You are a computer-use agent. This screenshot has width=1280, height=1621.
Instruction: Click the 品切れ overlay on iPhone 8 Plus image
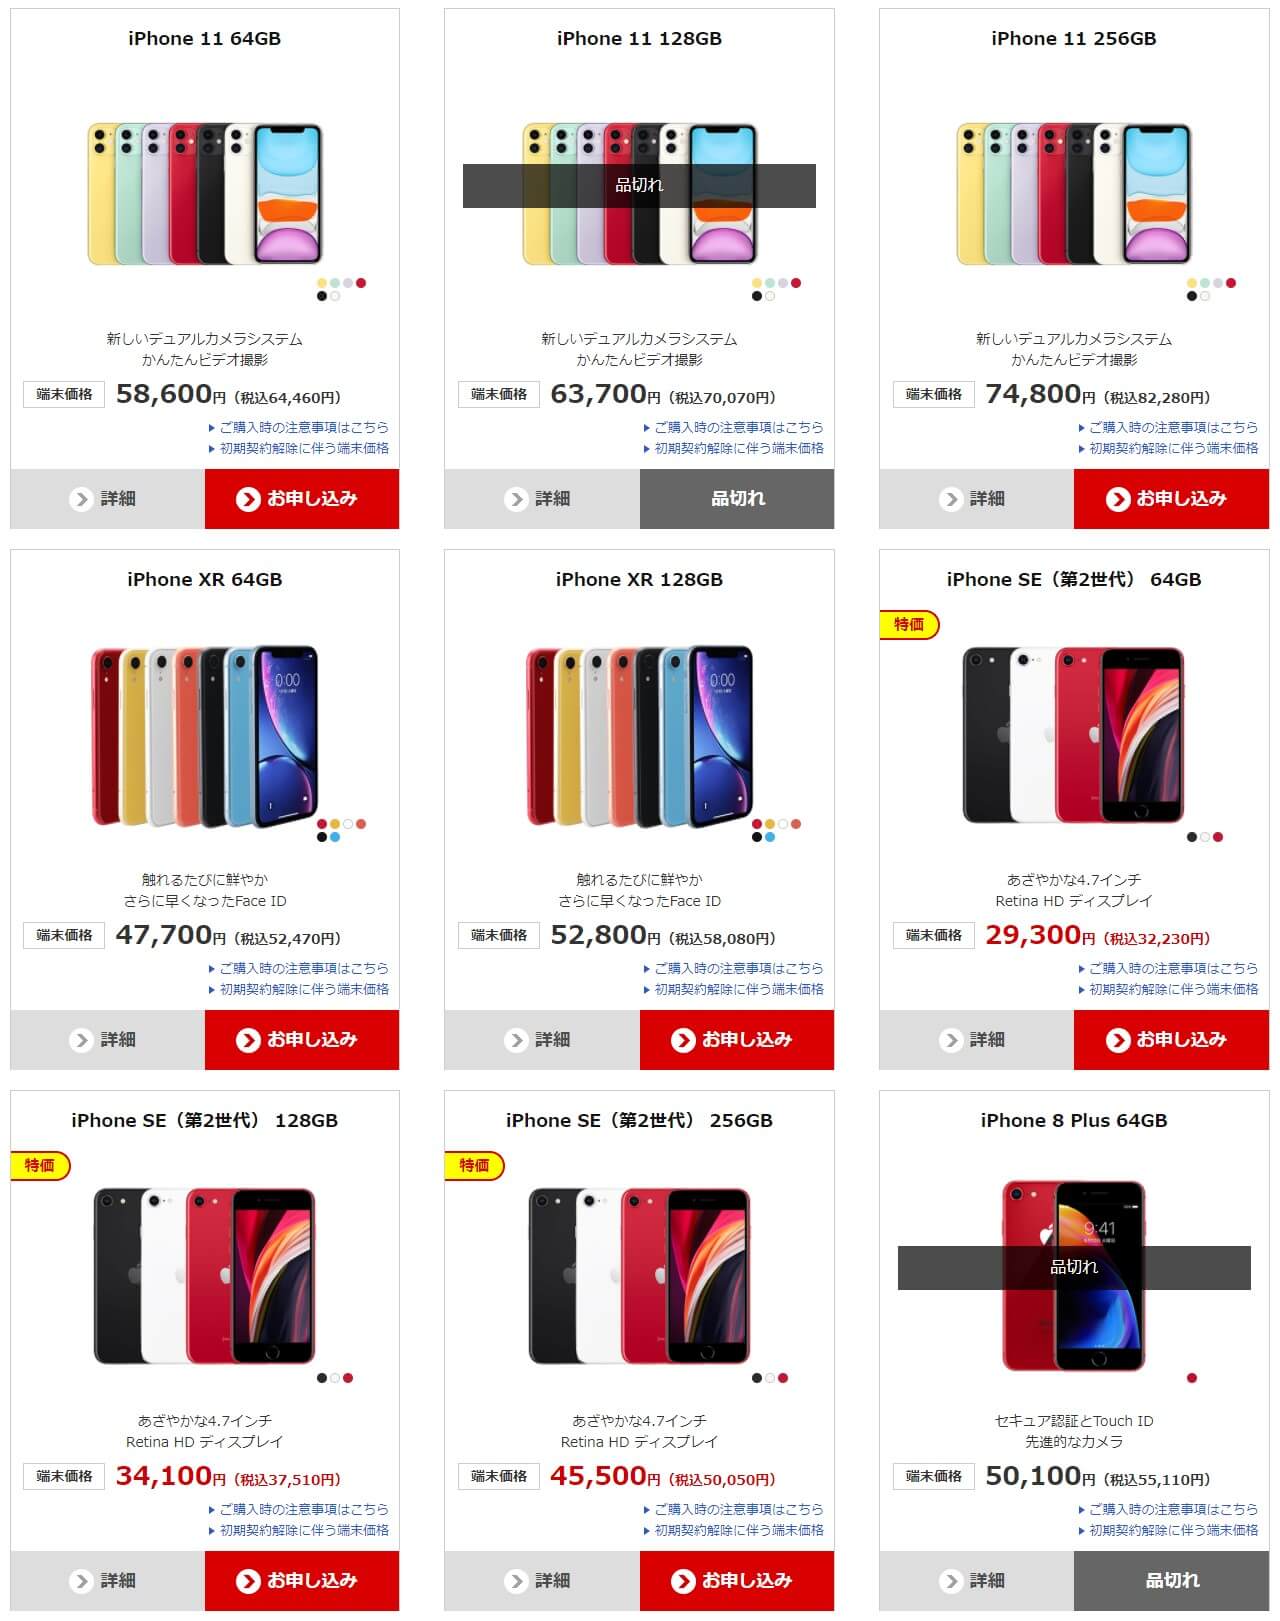[x=1074, y=1267]
